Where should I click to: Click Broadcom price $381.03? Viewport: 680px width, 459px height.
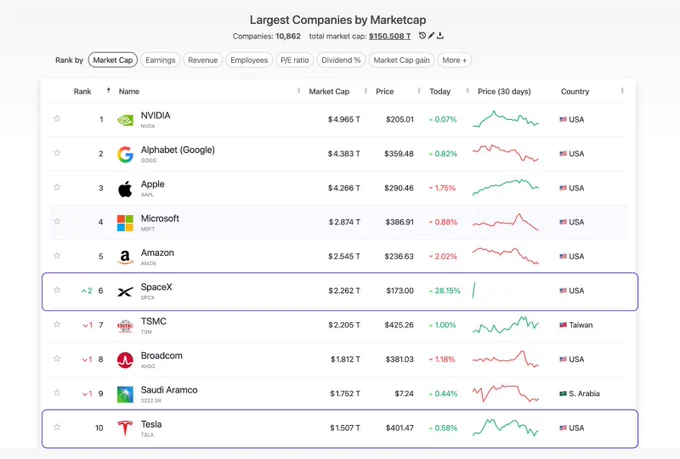point(399,359)
